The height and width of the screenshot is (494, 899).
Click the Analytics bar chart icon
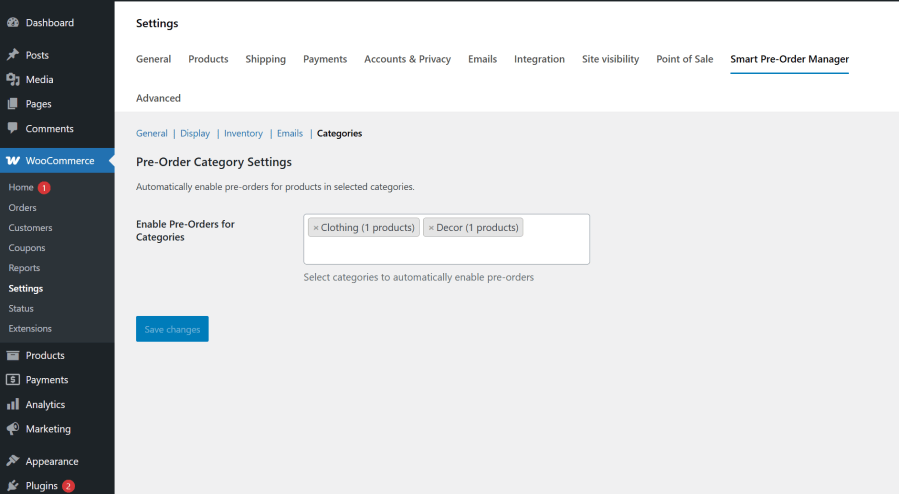coord(13,404)
